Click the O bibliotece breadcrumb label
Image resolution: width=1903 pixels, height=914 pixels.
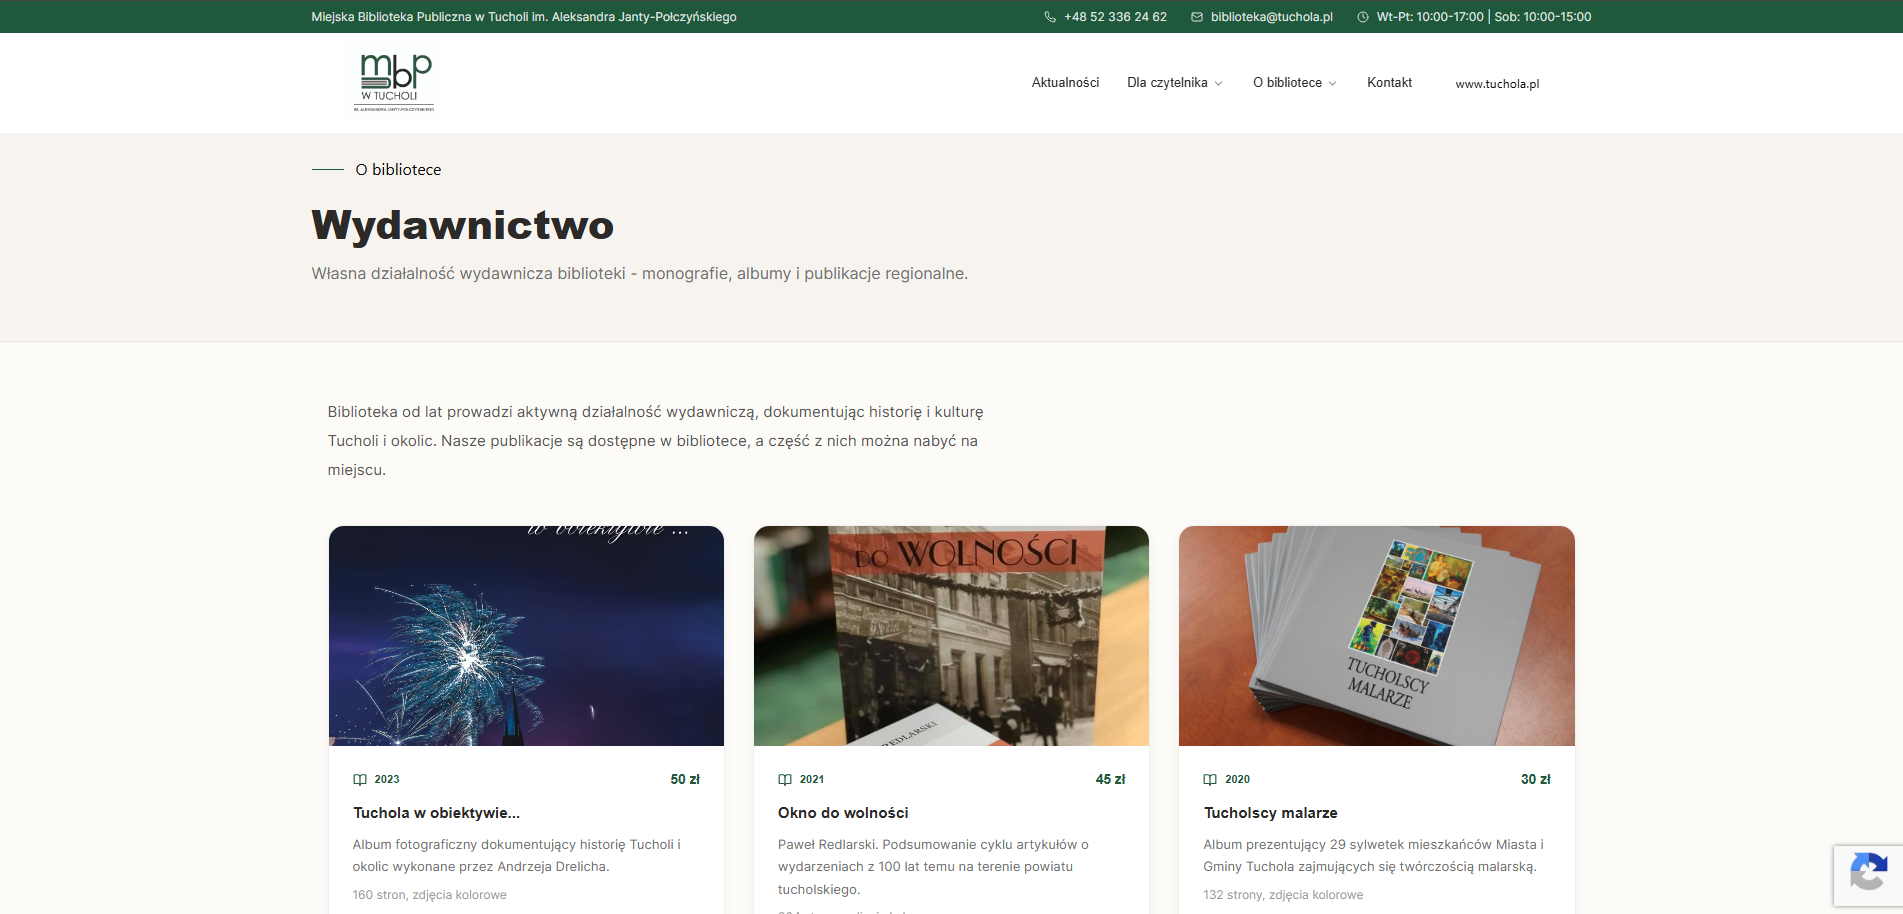pos(398,170)
